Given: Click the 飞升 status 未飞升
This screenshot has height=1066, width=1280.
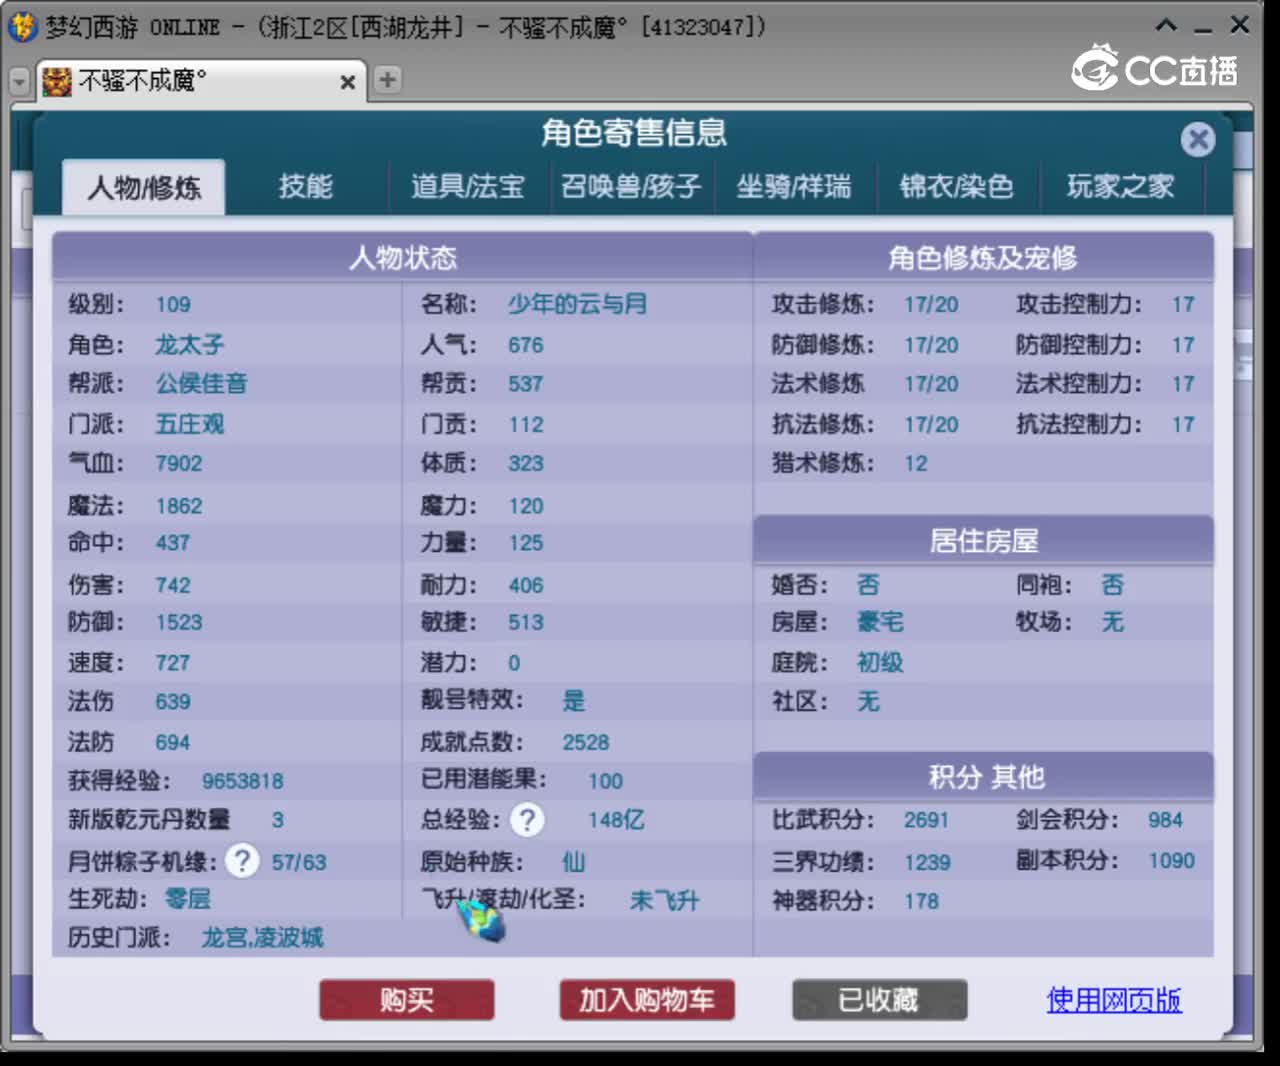Looking at the screenshot, I should [x=664, y=900].
